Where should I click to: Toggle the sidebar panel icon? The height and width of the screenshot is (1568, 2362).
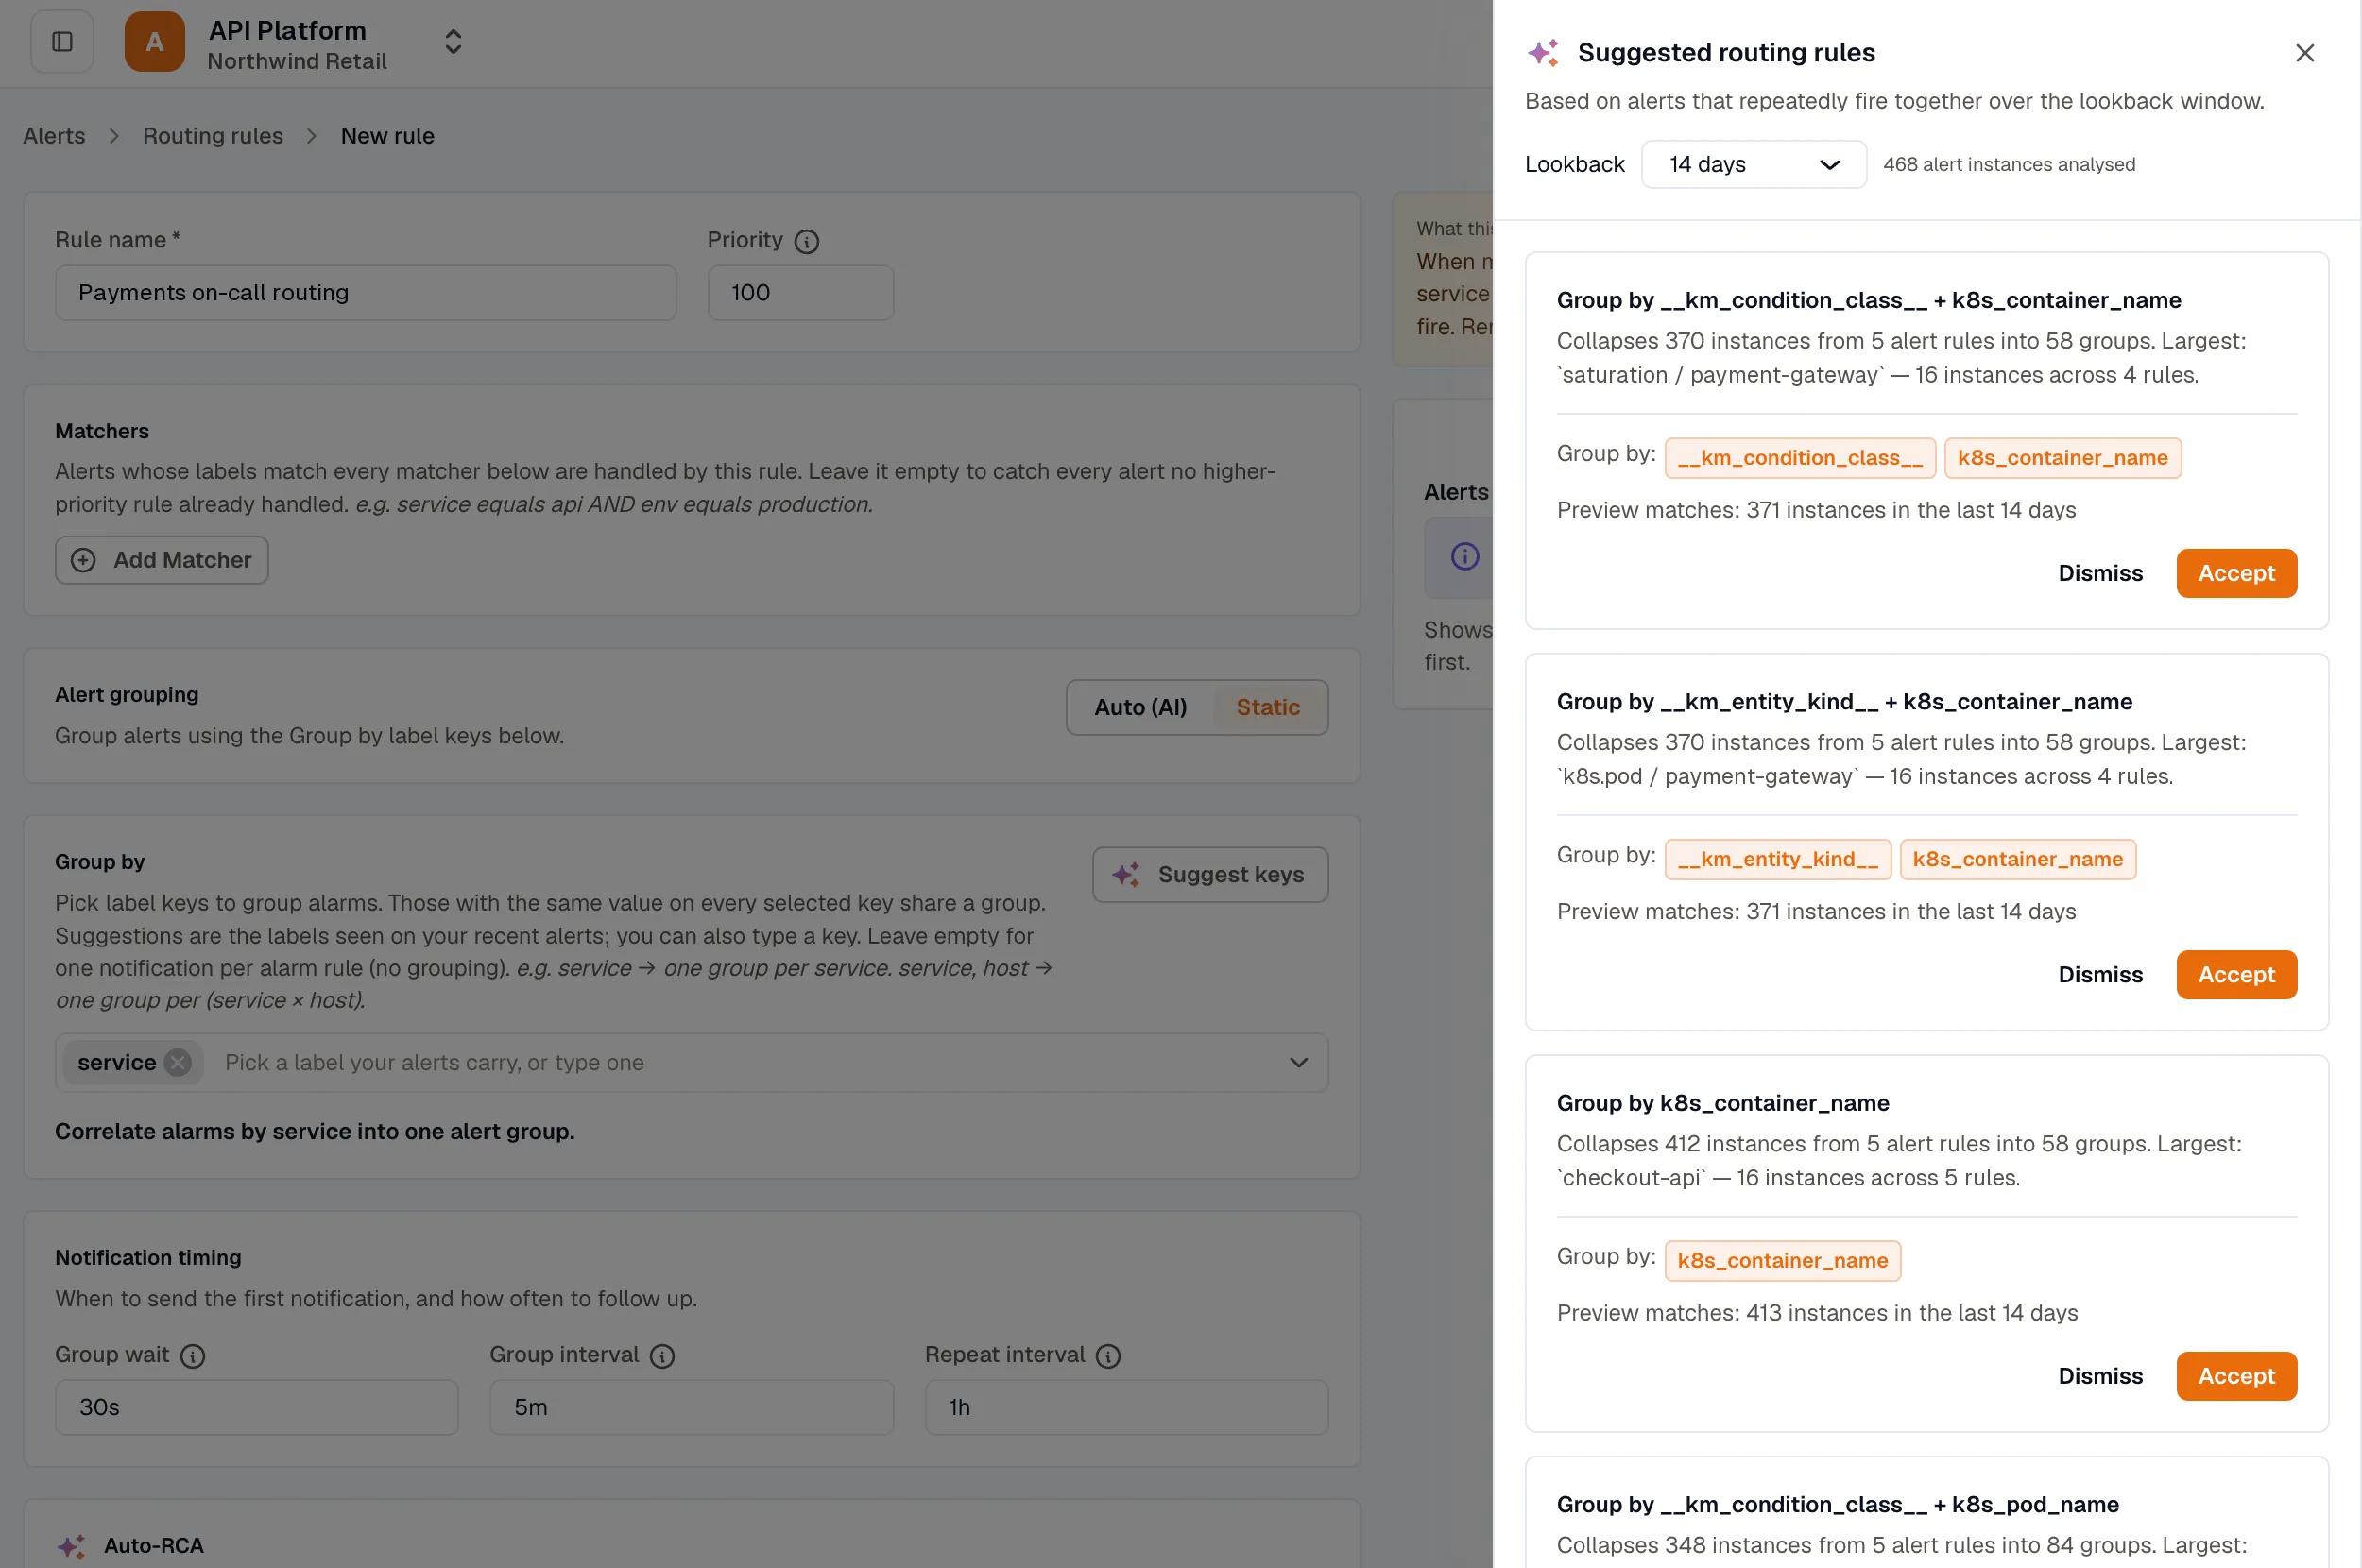click(x=62, y=42)
